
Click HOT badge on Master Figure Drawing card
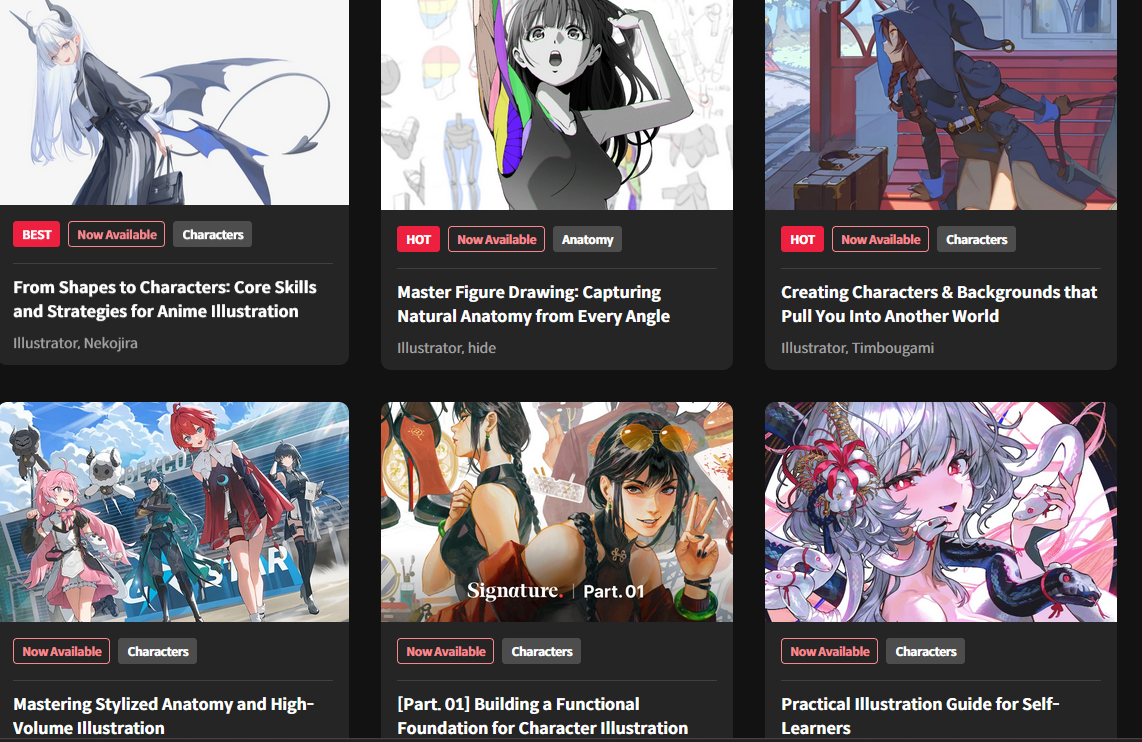pyautogui.click(x=418, y=240)
